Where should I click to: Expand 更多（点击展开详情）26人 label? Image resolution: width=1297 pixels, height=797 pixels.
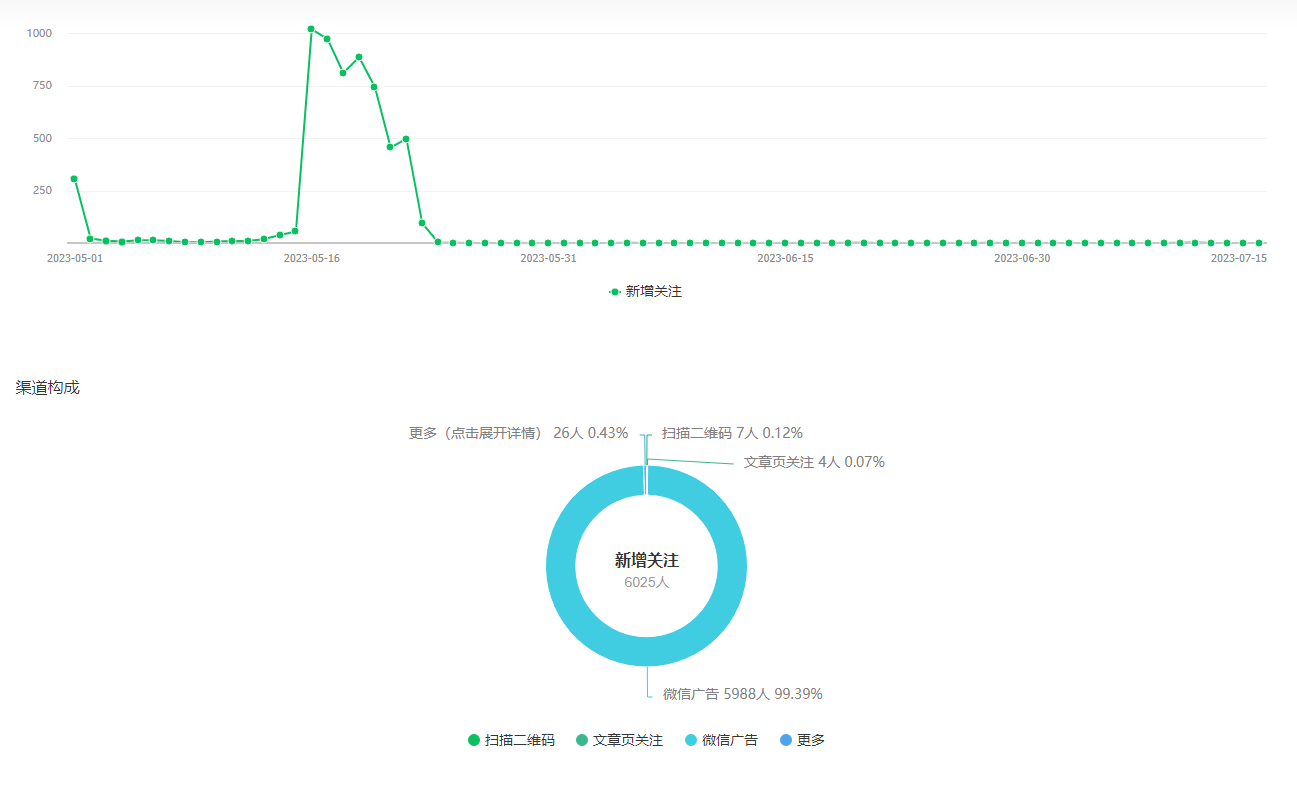click(x=518, y=433)
